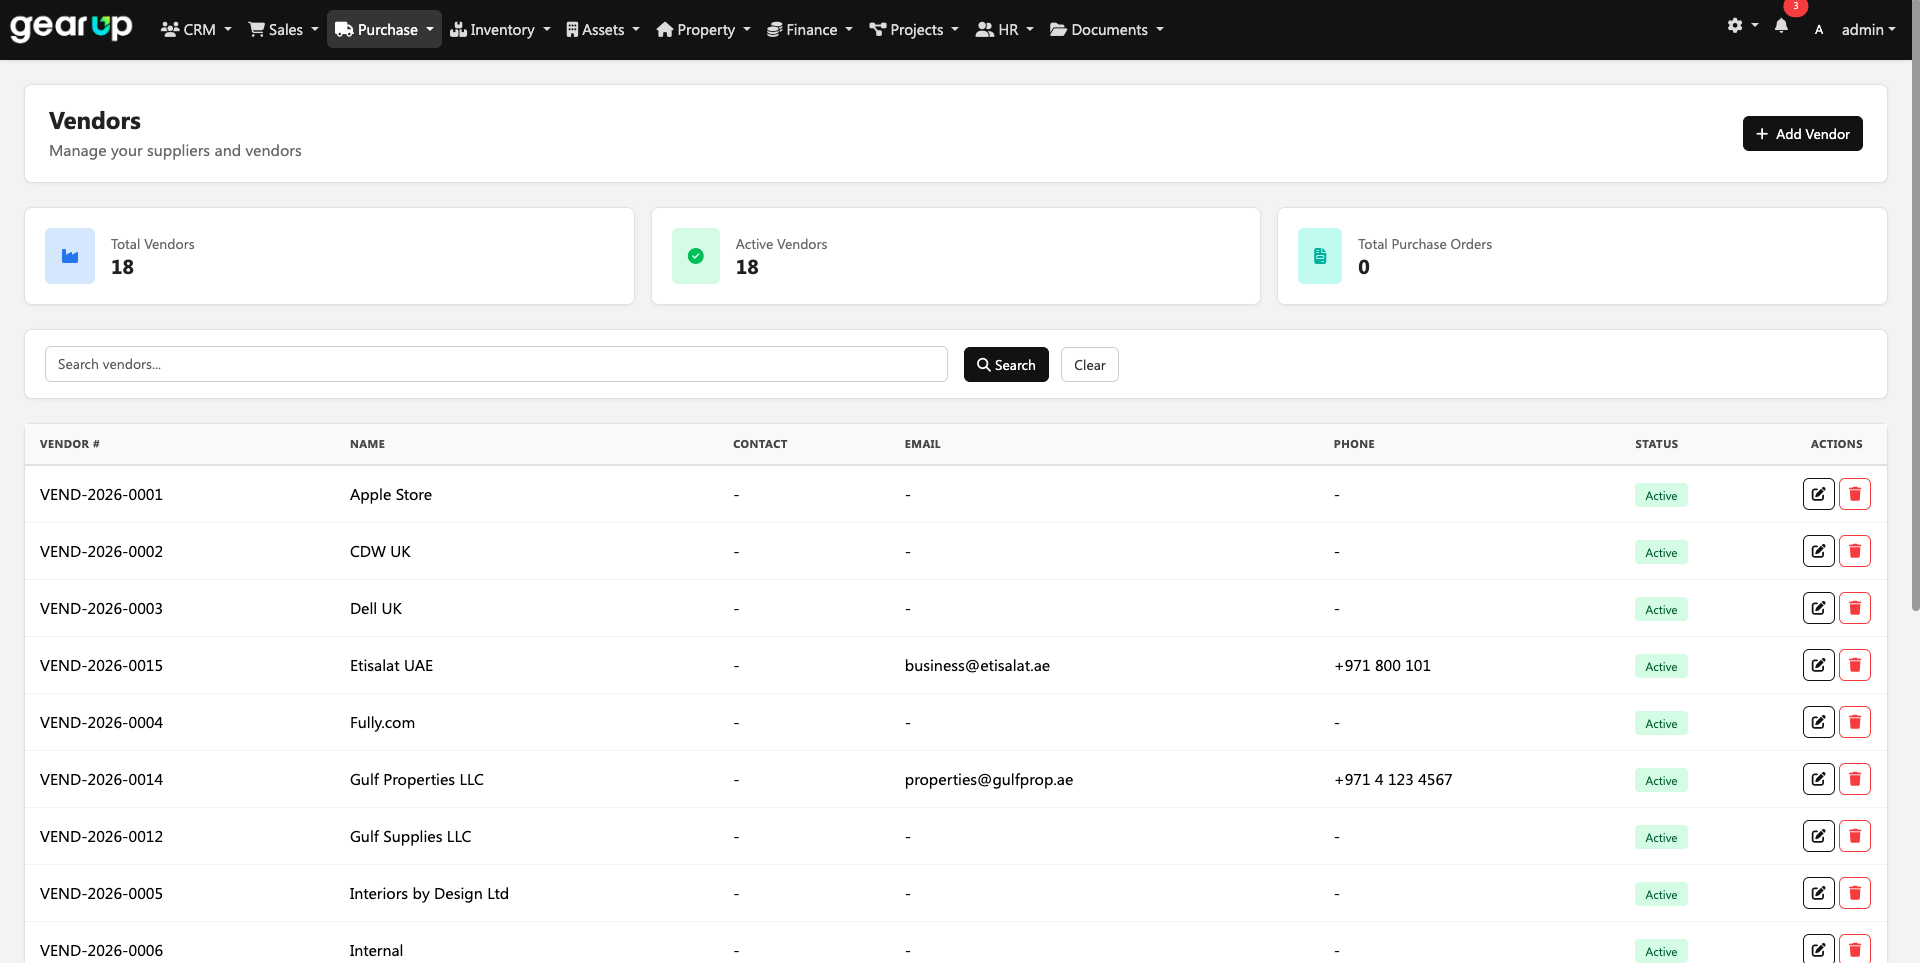1920x963 pixels.
Task: Edit the Apple Store vendor
Action: click(x=1818, y=494)
